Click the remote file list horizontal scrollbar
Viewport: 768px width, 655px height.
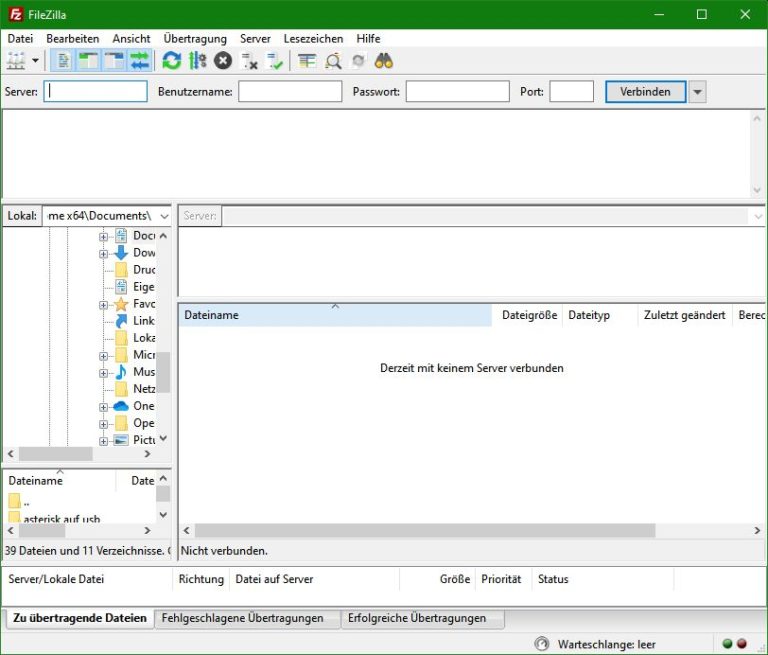425,531
